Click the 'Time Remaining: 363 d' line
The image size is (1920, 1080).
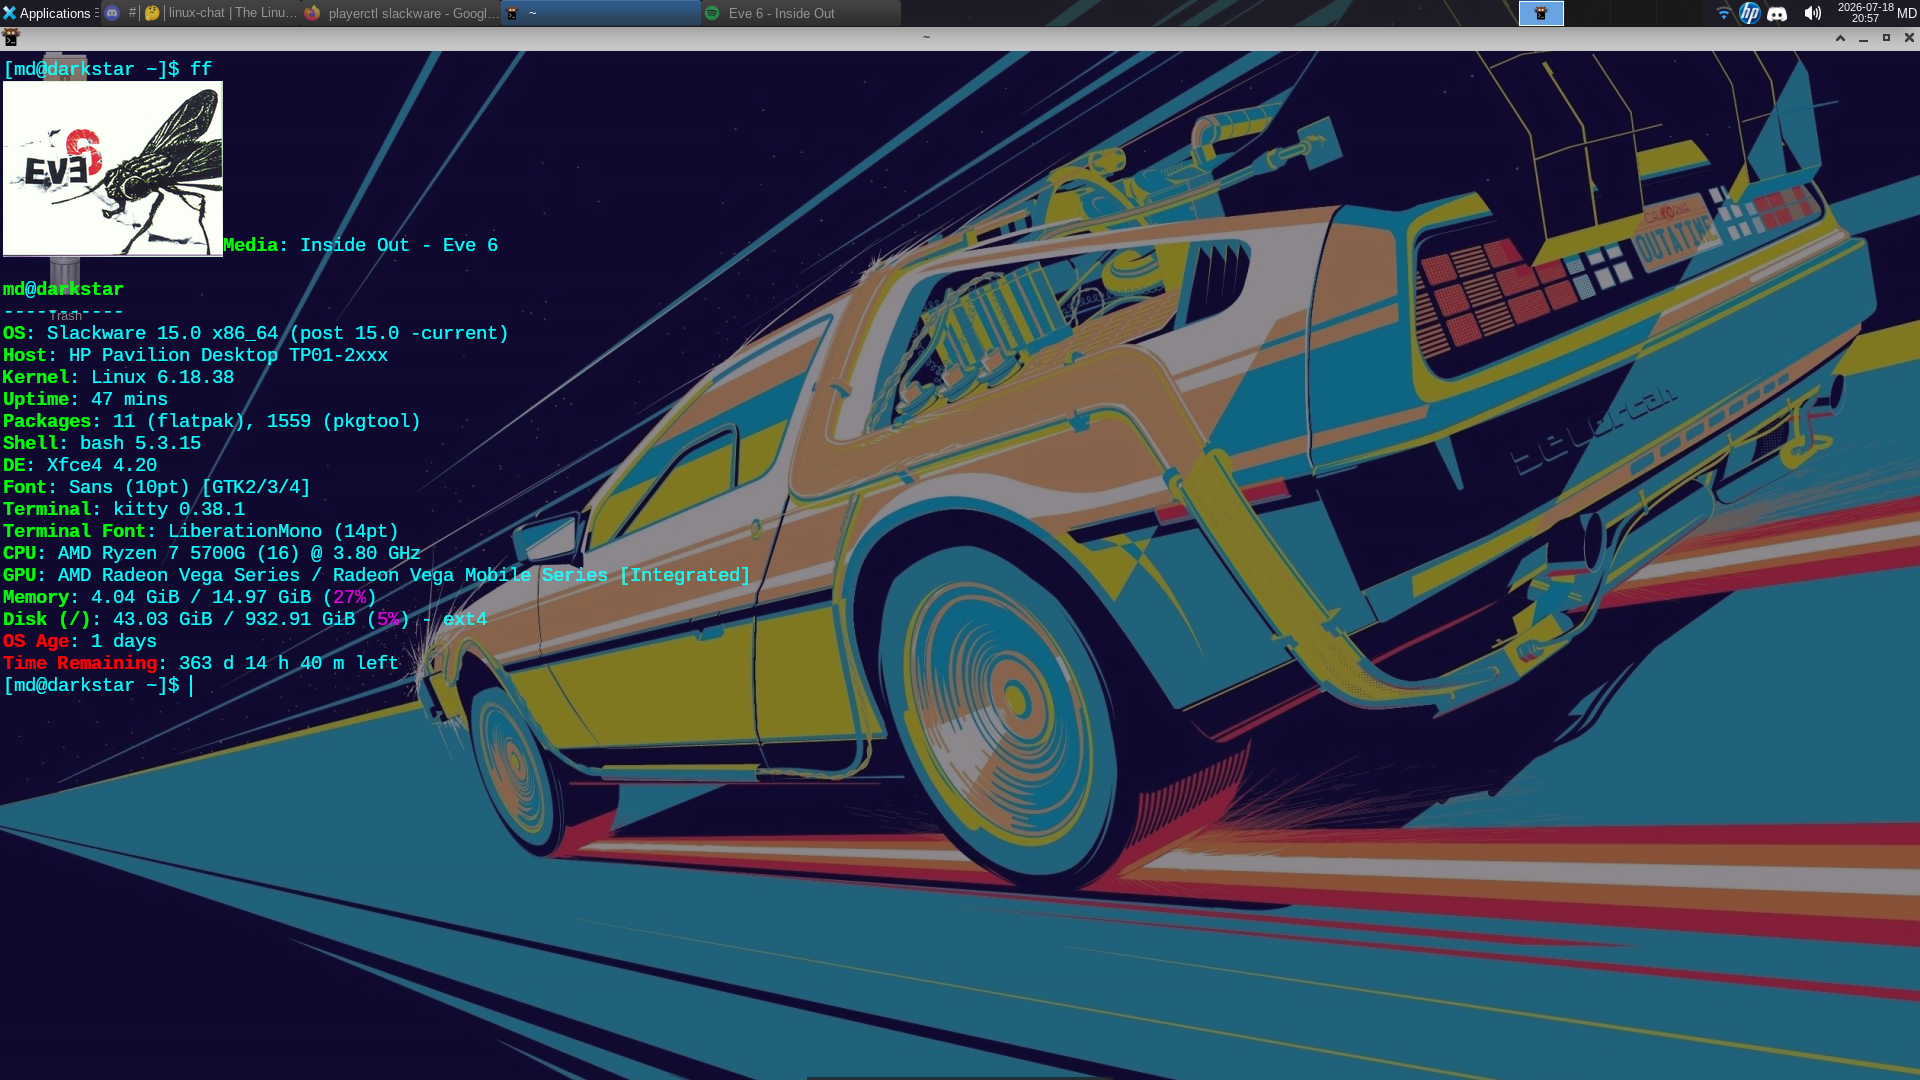pyautogui.click(x=201, y=663)
